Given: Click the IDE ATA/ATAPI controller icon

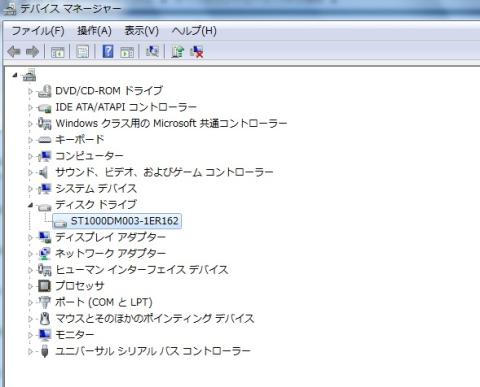Looking at the screenshot, I should point(44,107).
